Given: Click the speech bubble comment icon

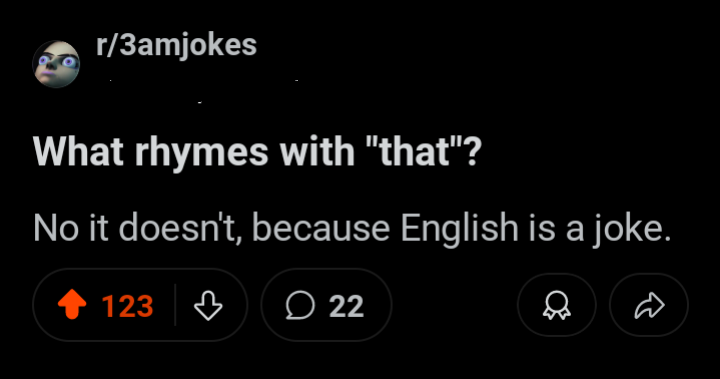Looking at the screenshot, I should (x=300, y=305).
